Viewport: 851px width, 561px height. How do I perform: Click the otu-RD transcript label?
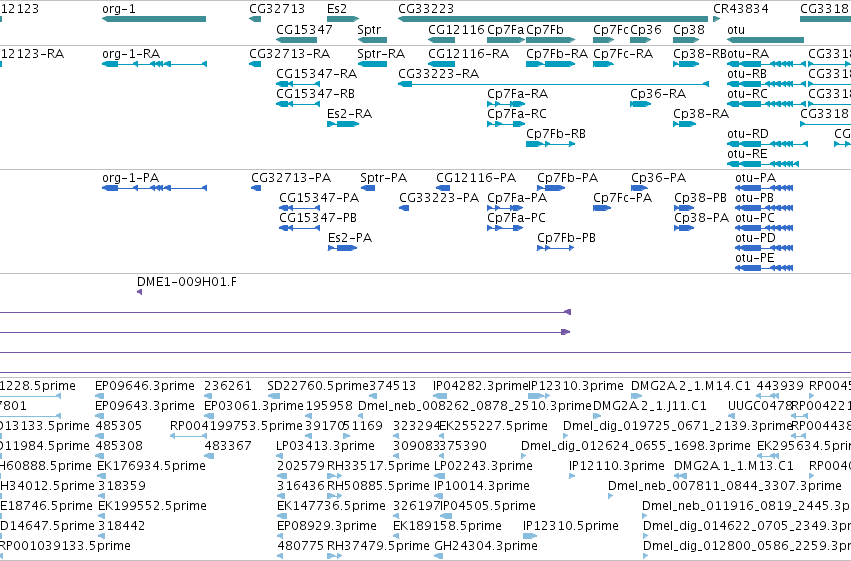(748, 134)
